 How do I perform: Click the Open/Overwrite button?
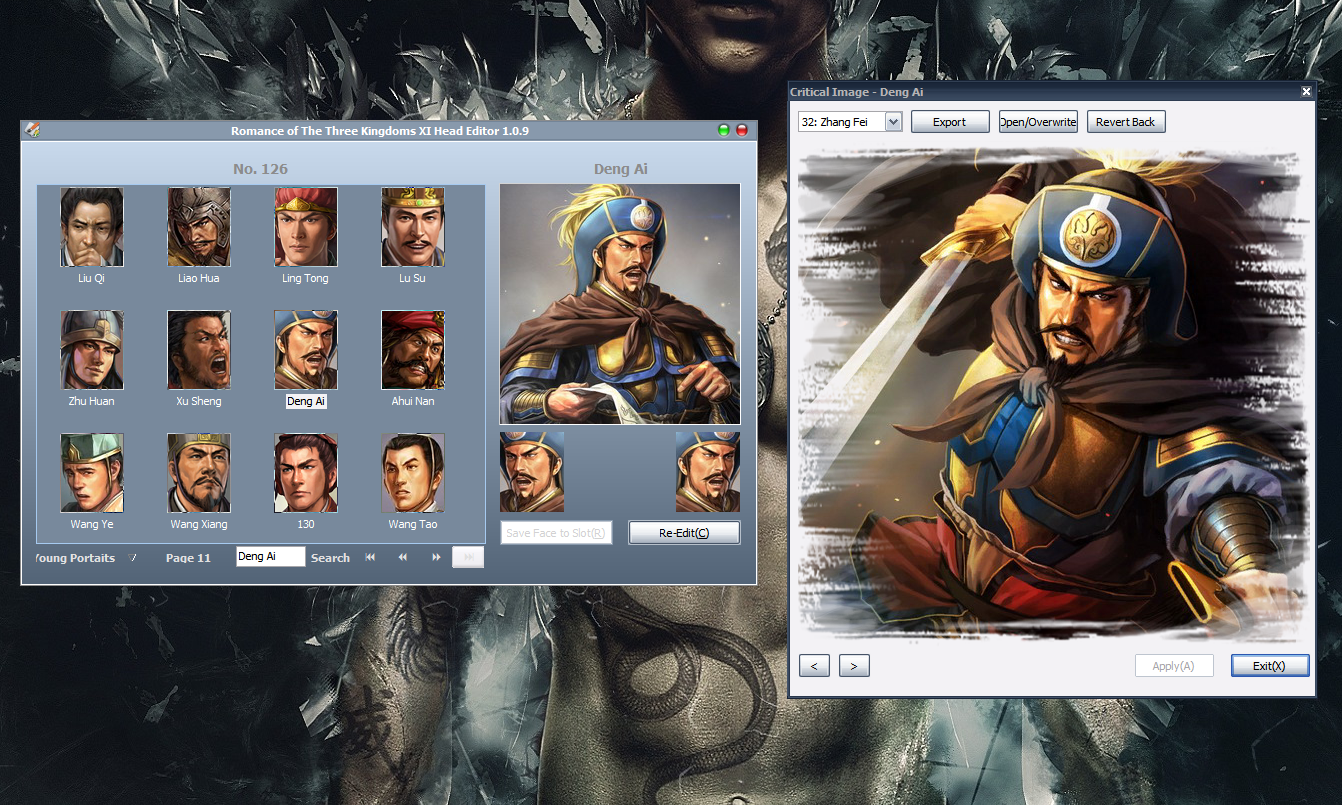1038,122
